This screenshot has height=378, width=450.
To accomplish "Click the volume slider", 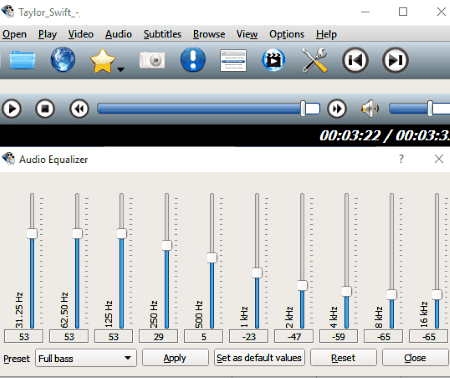I will click(419, 109).
